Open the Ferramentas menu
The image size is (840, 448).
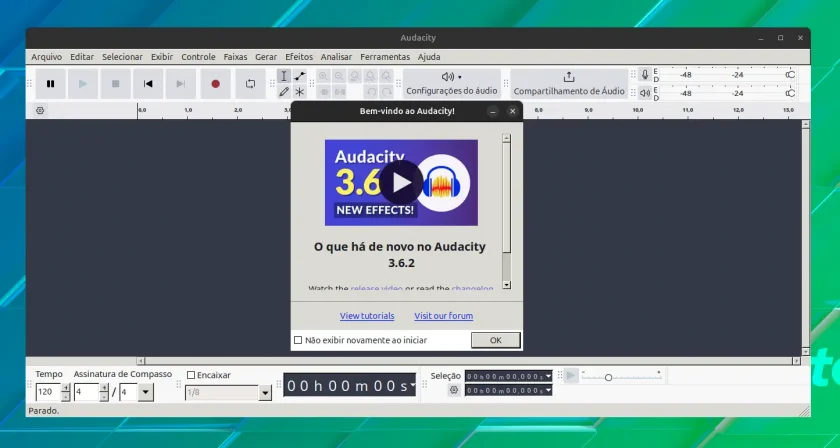coord(385,57)
